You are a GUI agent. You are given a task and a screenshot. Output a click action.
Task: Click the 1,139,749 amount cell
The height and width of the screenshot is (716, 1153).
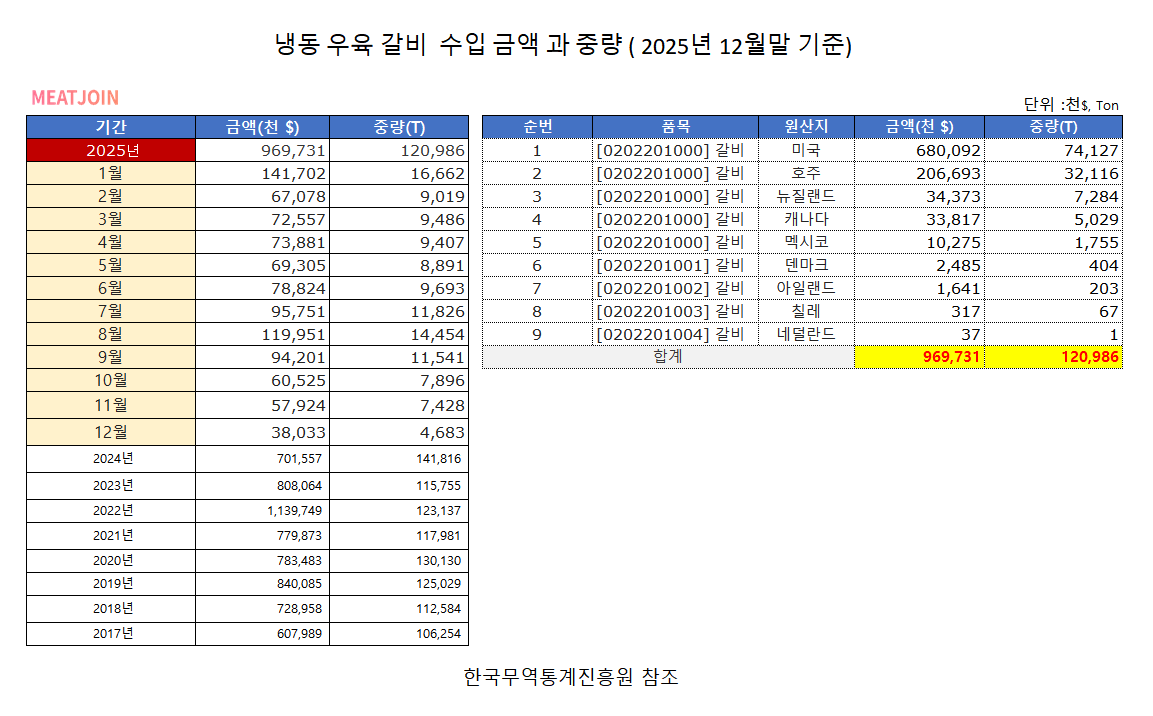coord(262,510)
